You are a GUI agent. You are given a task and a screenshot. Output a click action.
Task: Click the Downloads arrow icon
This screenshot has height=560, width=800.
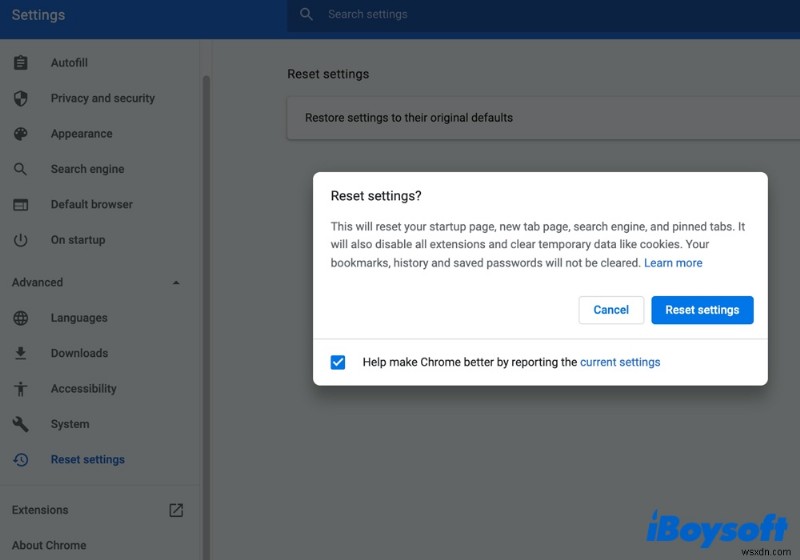[20, 353]
